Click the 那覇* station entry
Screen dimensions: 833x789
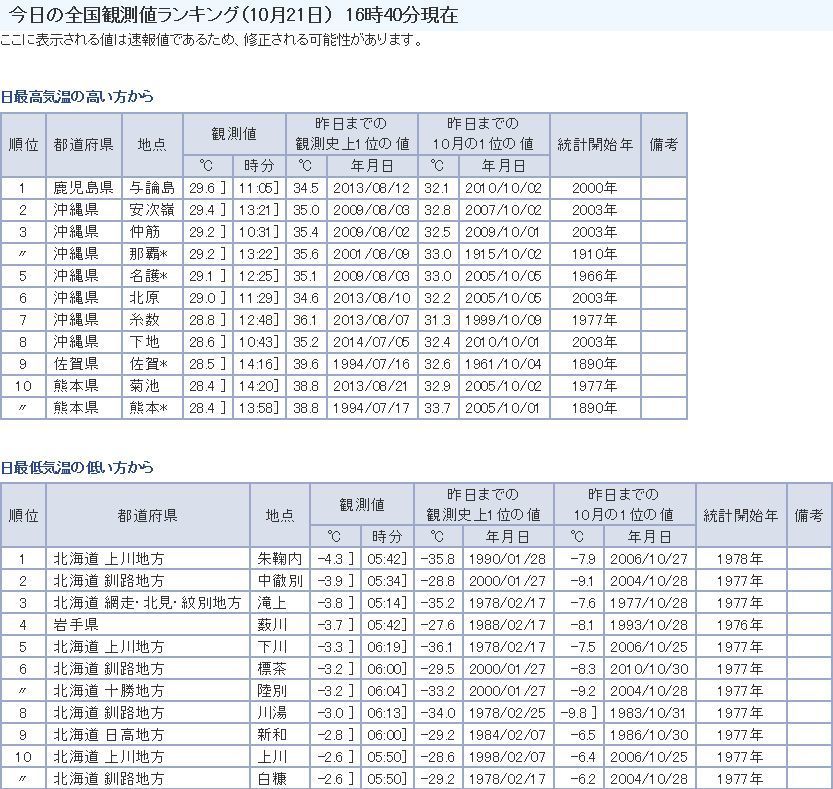(152, 253)
